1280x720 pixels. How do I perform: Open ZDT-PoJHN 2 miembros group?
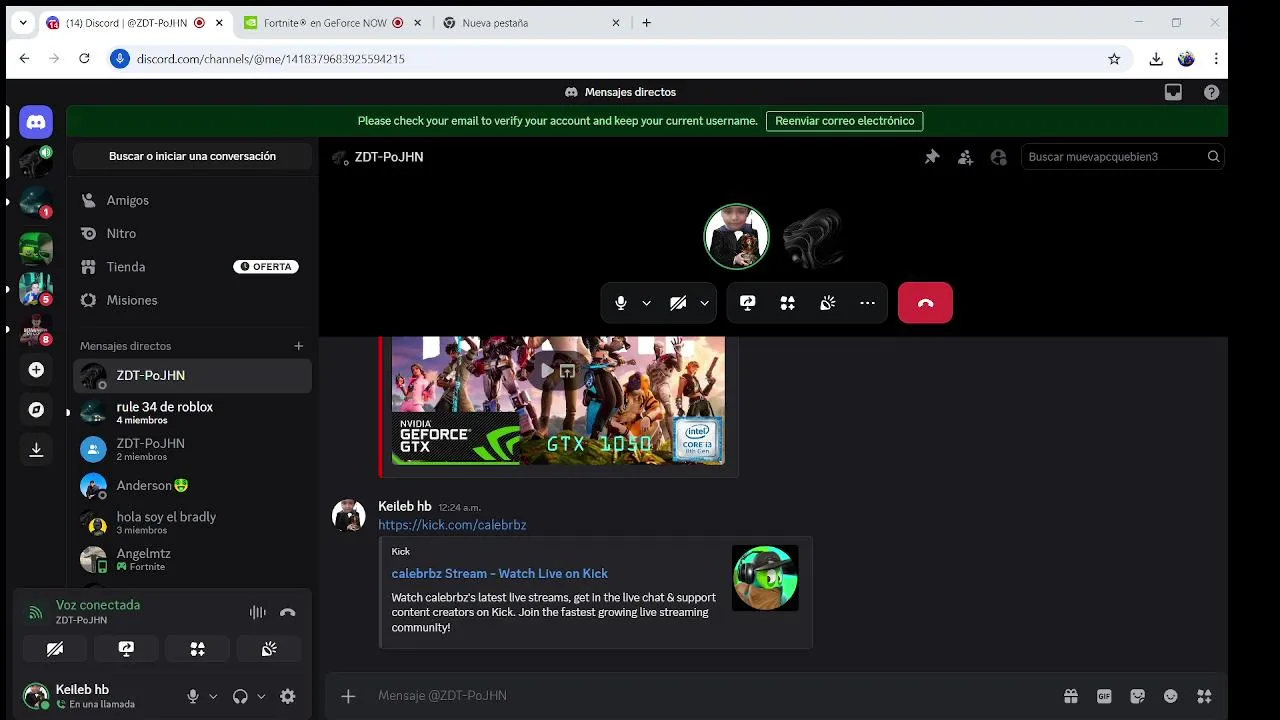click(192, 449)
